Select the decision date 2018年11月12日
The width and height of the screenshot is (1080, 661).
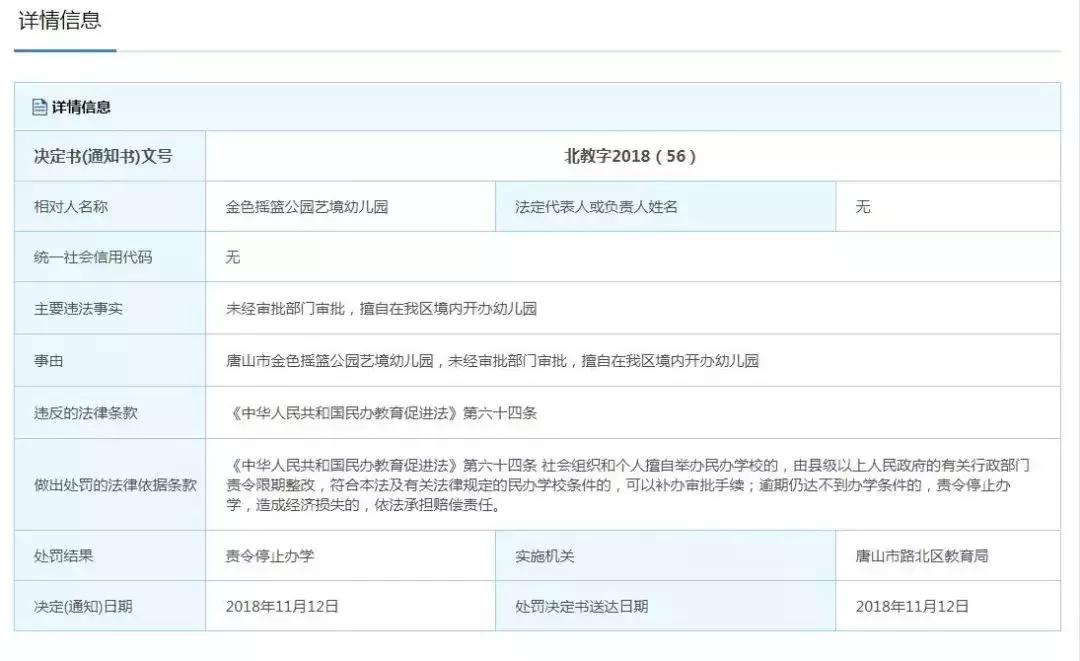pos(282,607)
